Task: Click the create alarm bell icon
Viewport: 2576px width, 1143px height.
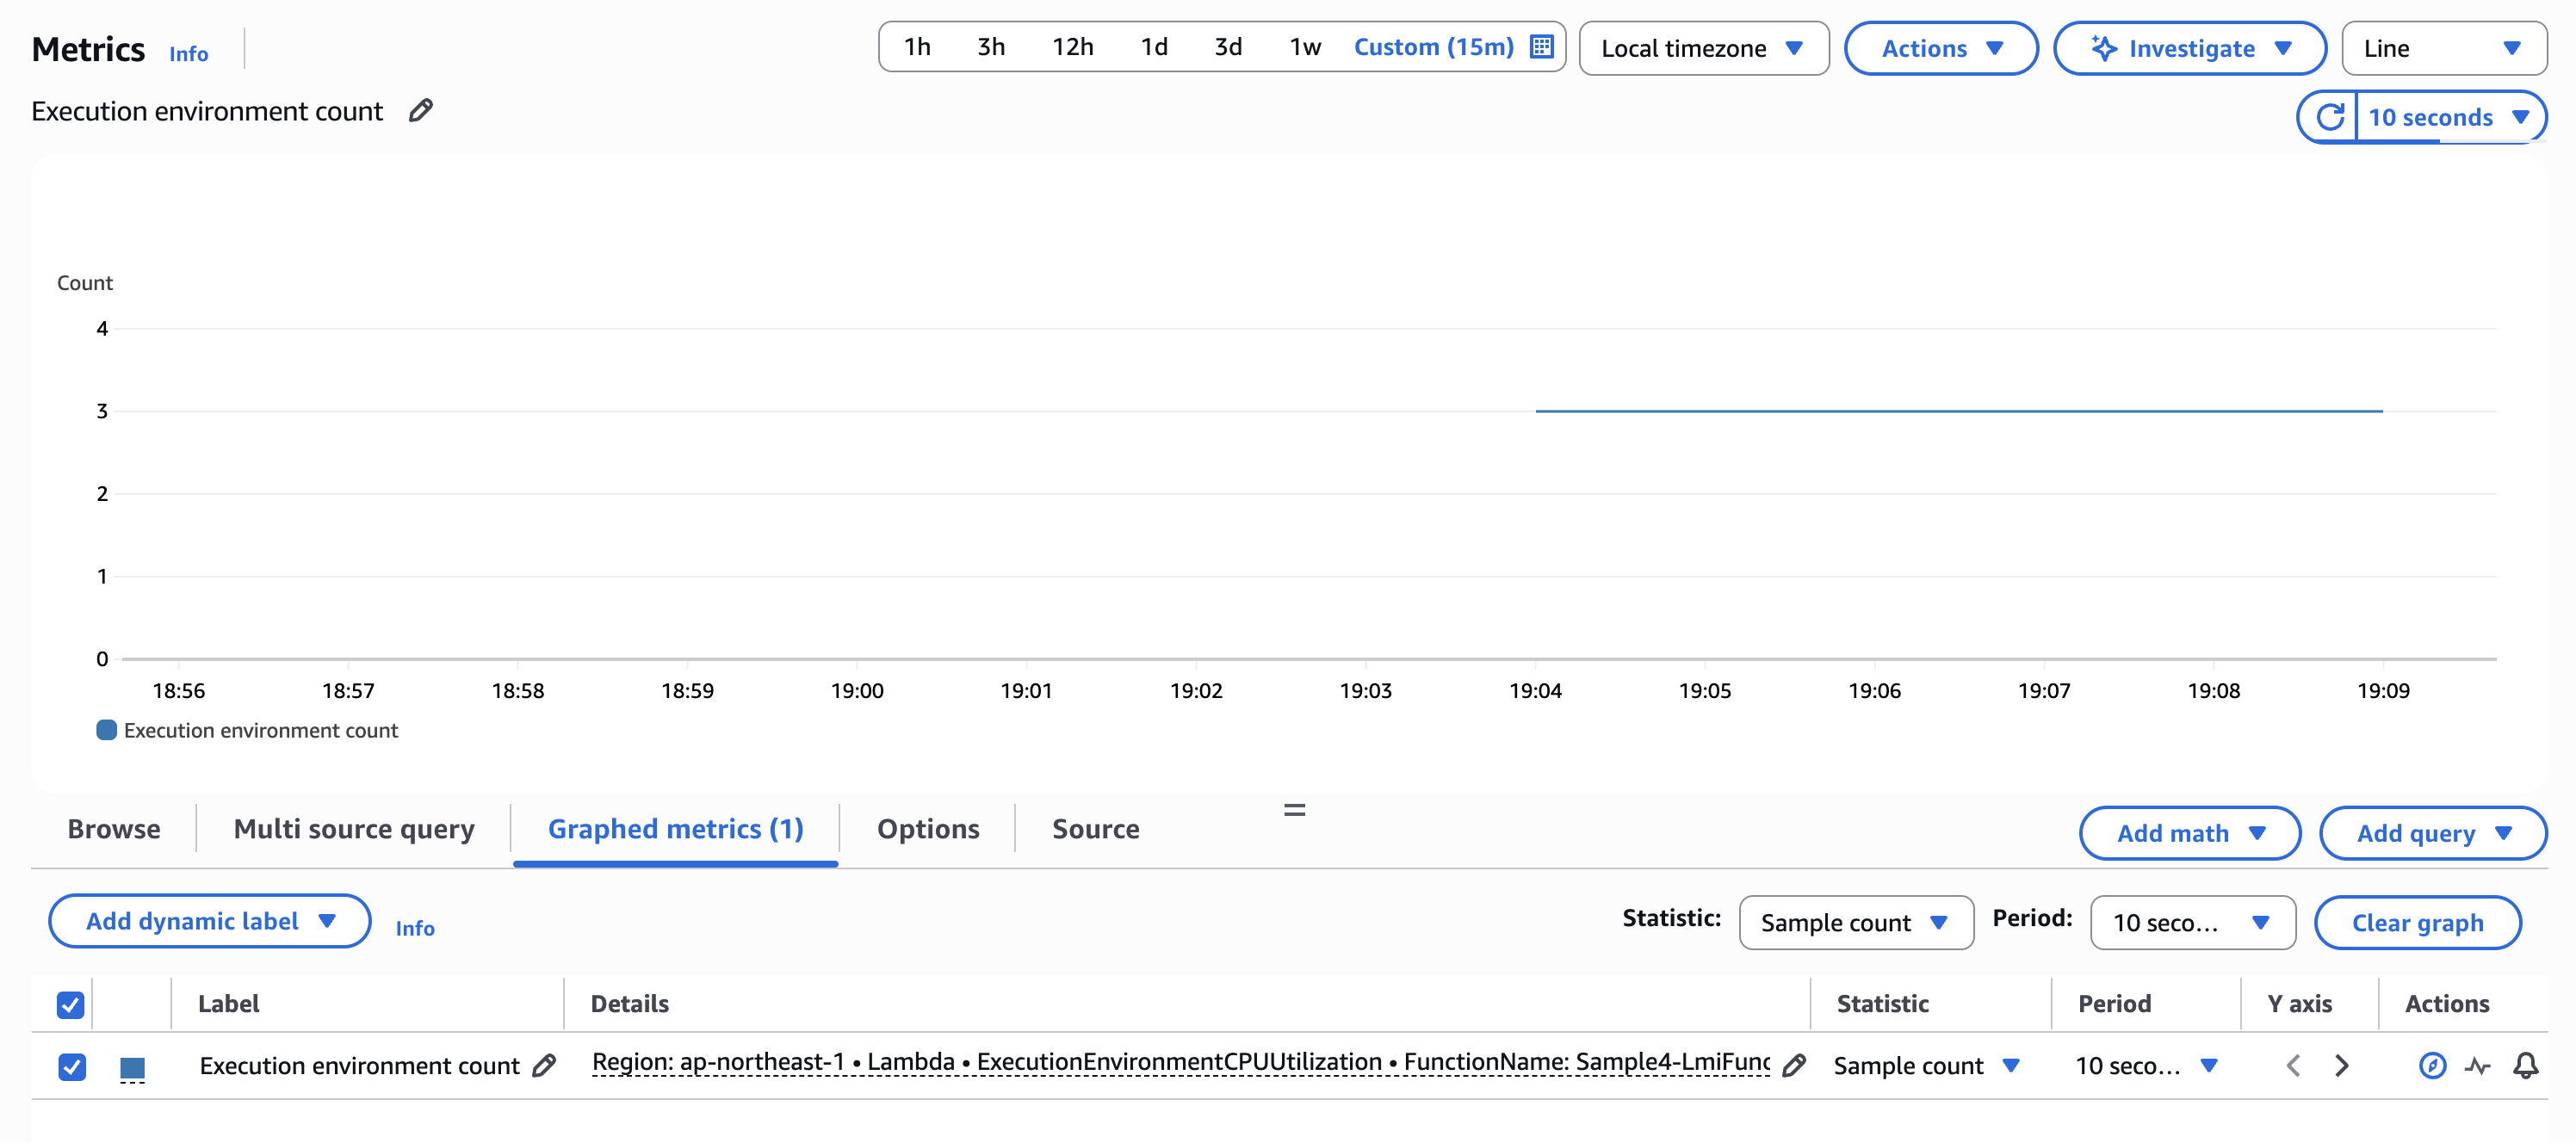Action: [x=2525, y=1066]
